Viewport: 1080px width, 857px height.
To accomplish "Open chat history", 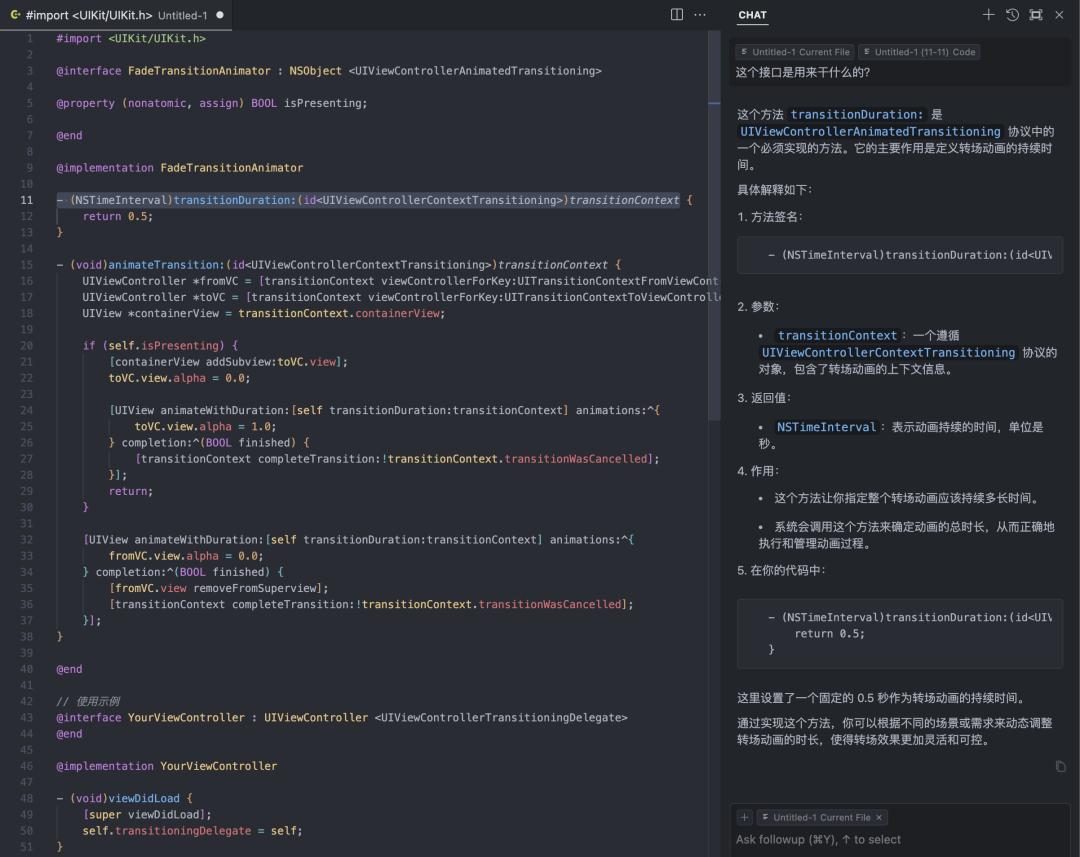I will 1012,15.
